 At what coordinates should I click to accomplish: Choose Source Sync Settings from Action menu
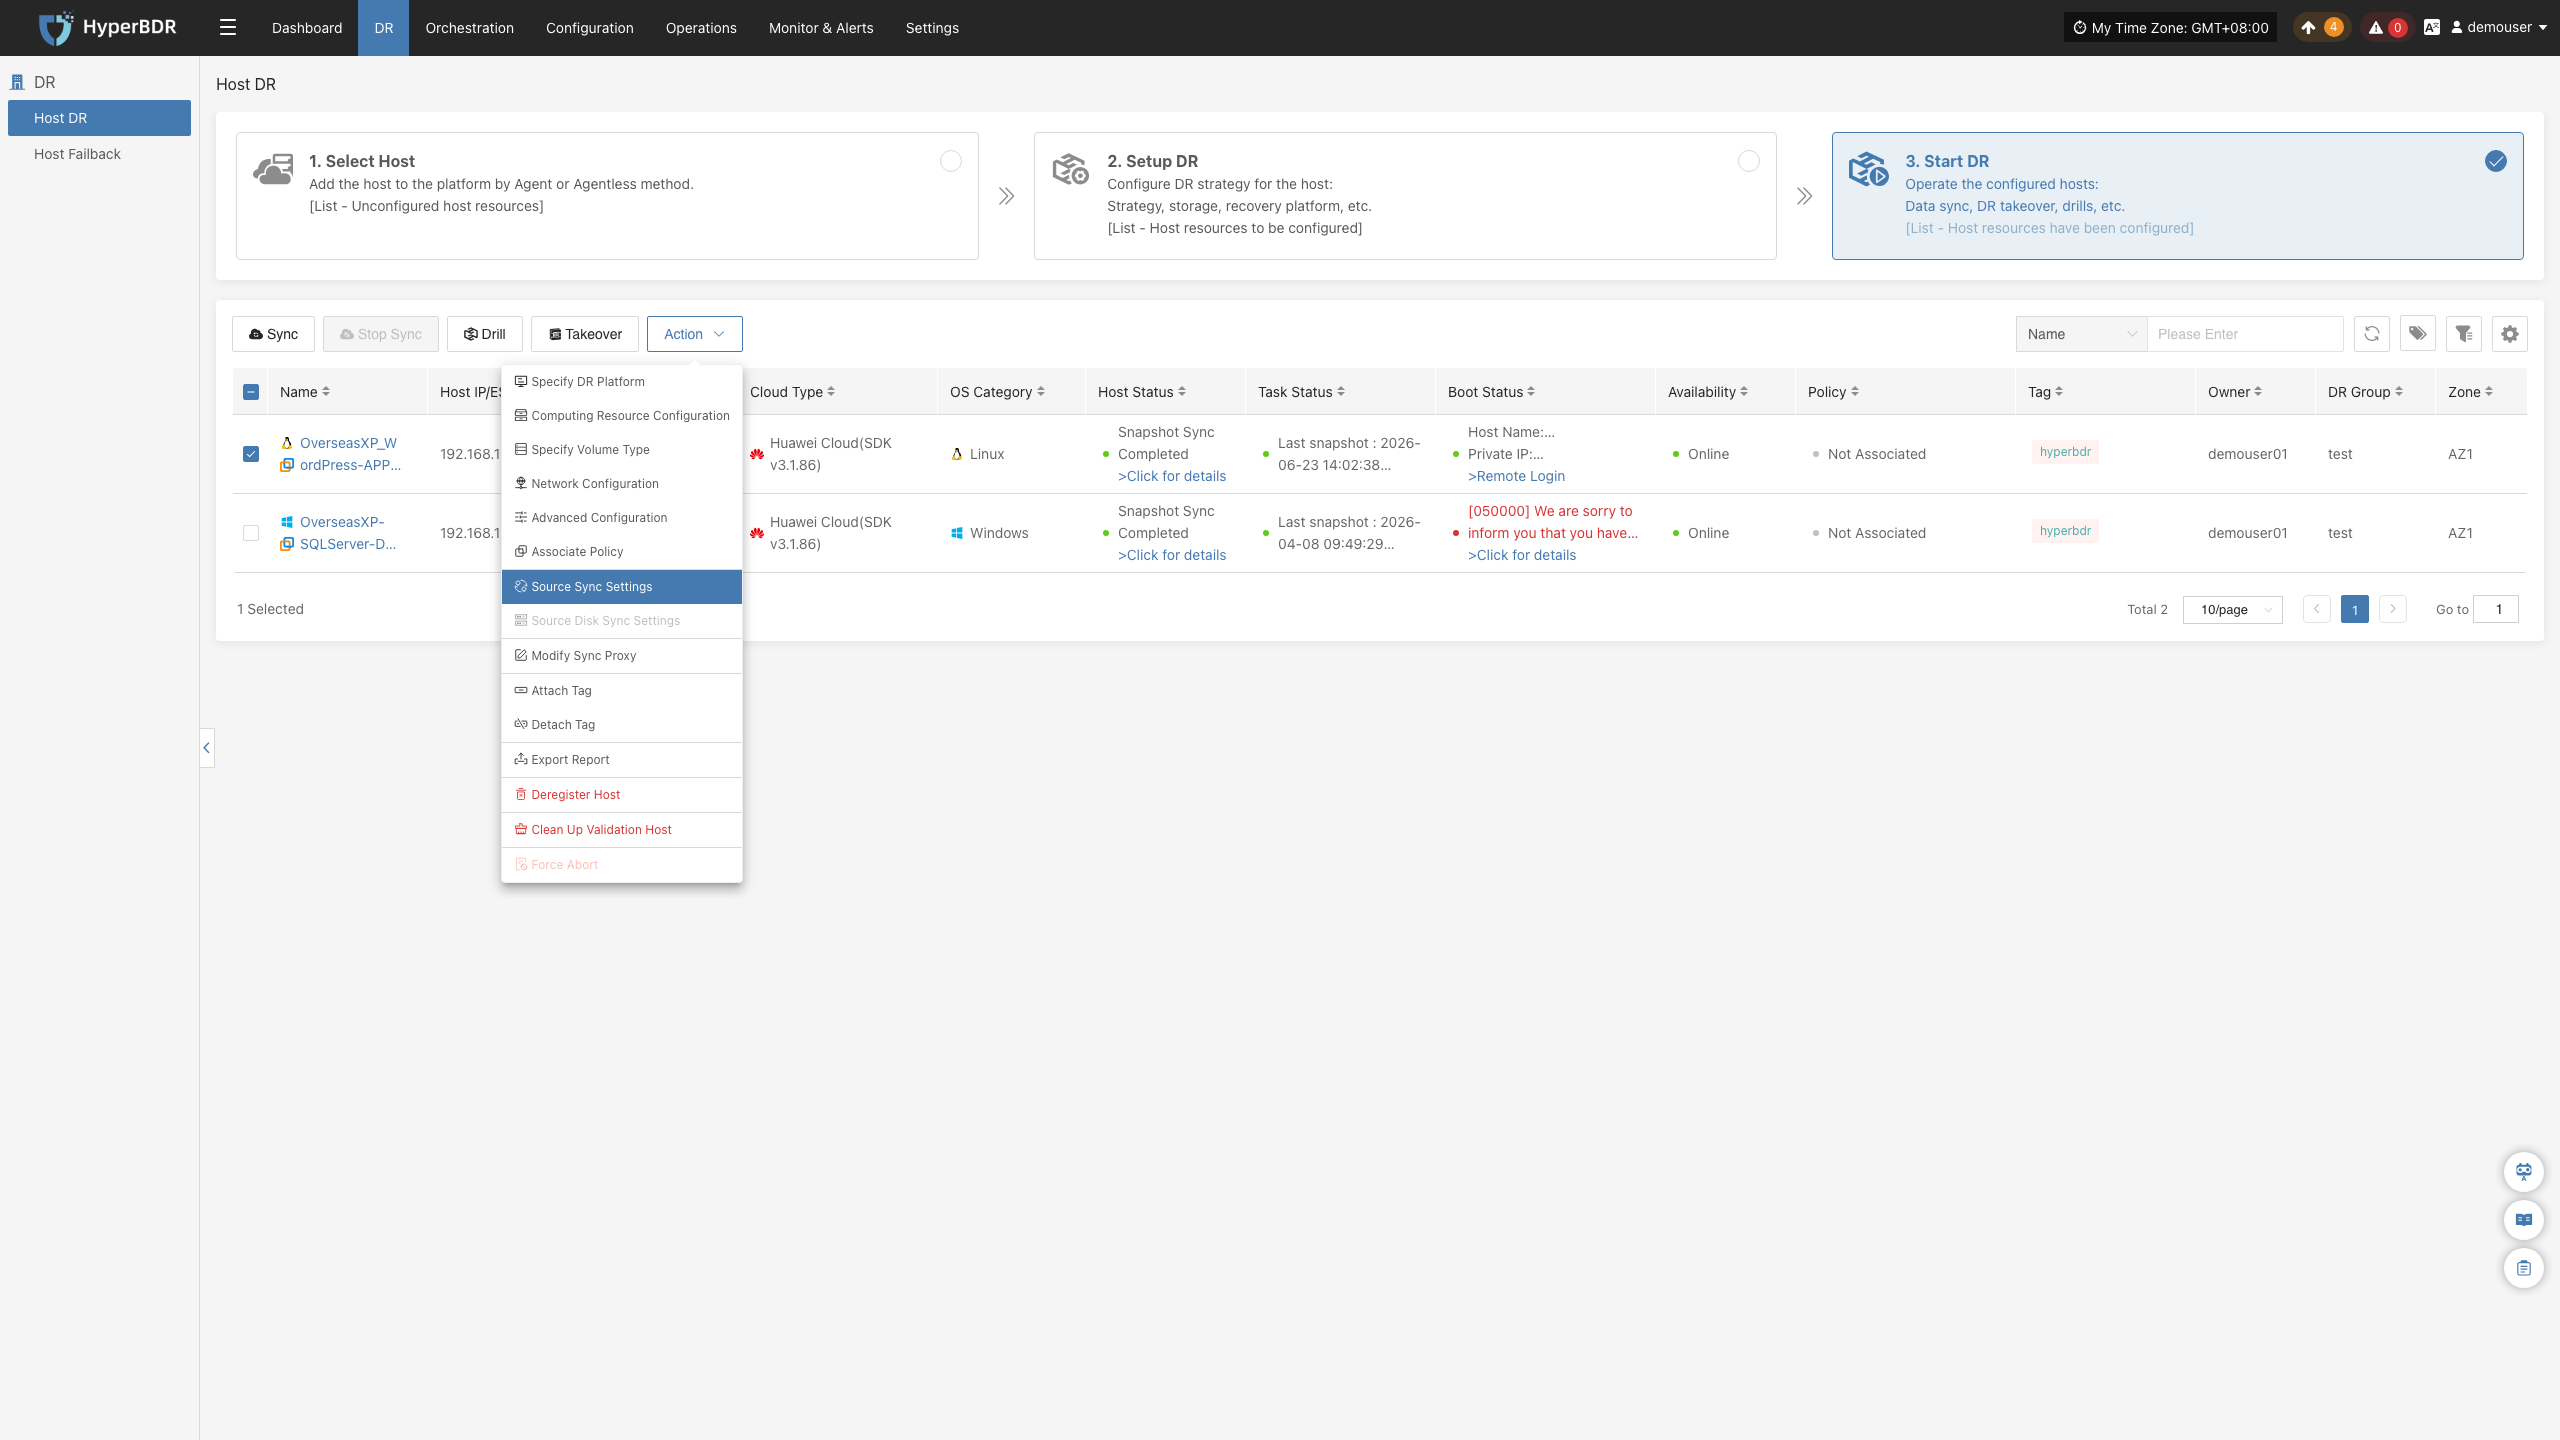[622, 587]
